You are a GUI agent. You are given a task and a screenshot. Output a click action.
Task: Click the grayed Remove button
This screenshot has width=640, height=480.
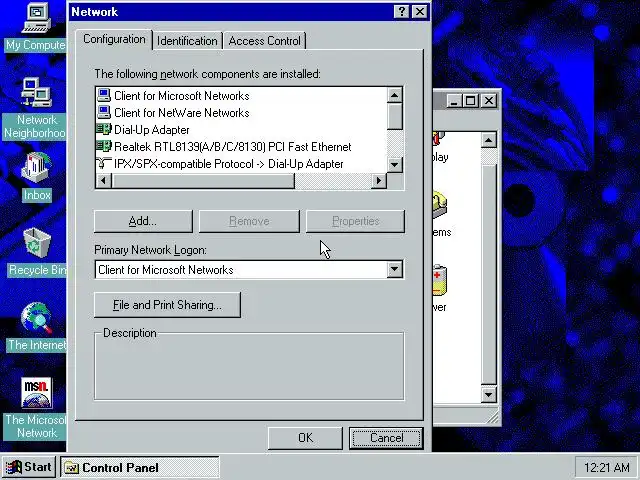click(x=249, y=221)
